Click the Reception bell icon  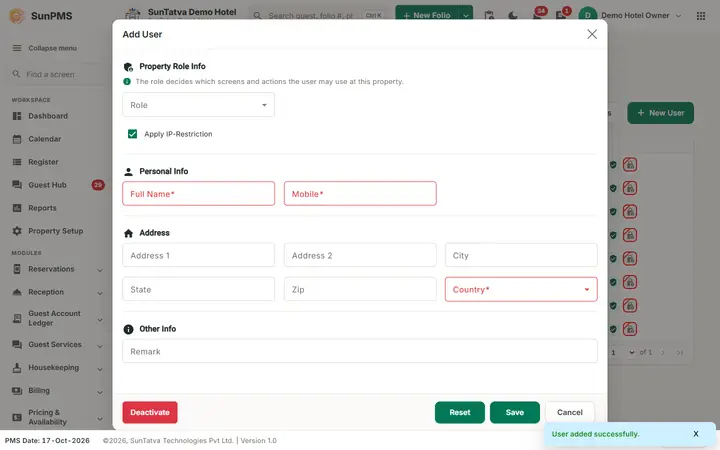(17, 292)
